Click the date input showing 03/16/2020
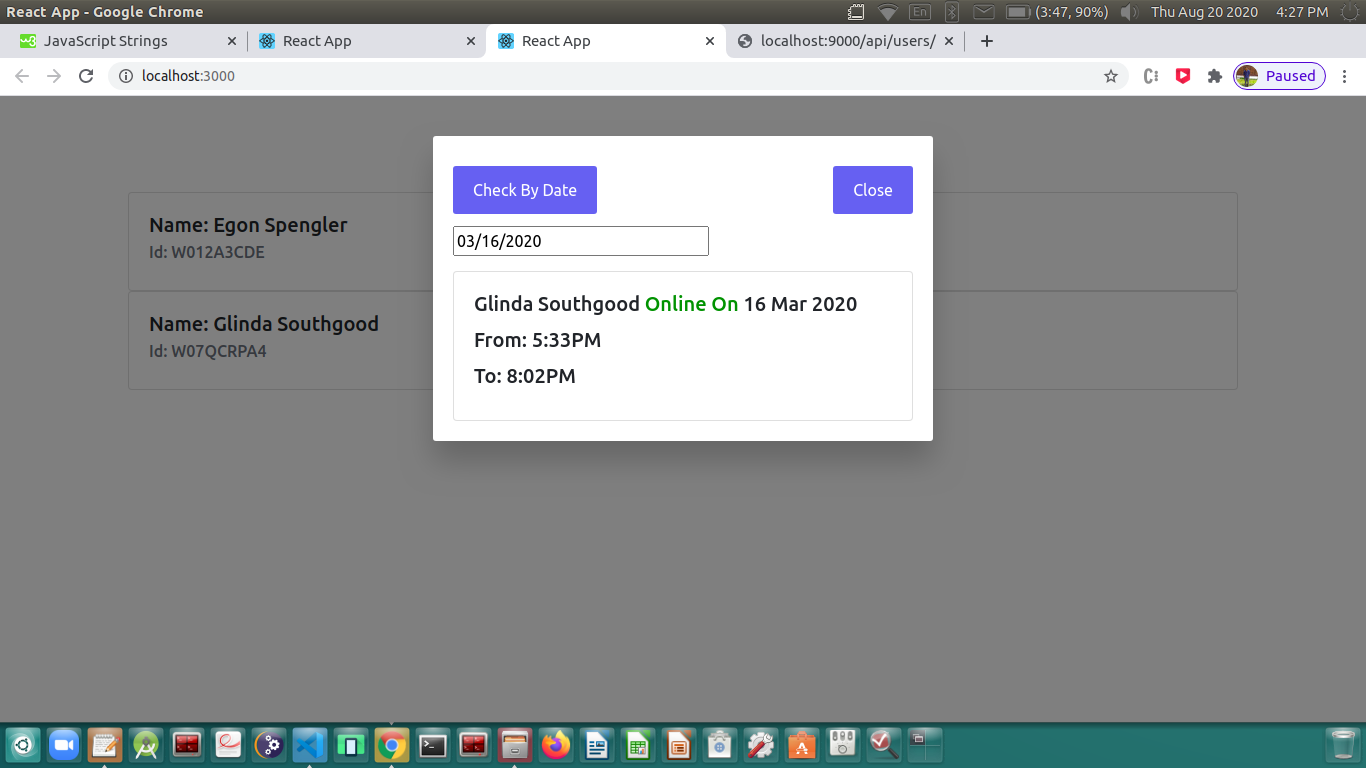Screen dimensions: 1366x768 point(581,241)
